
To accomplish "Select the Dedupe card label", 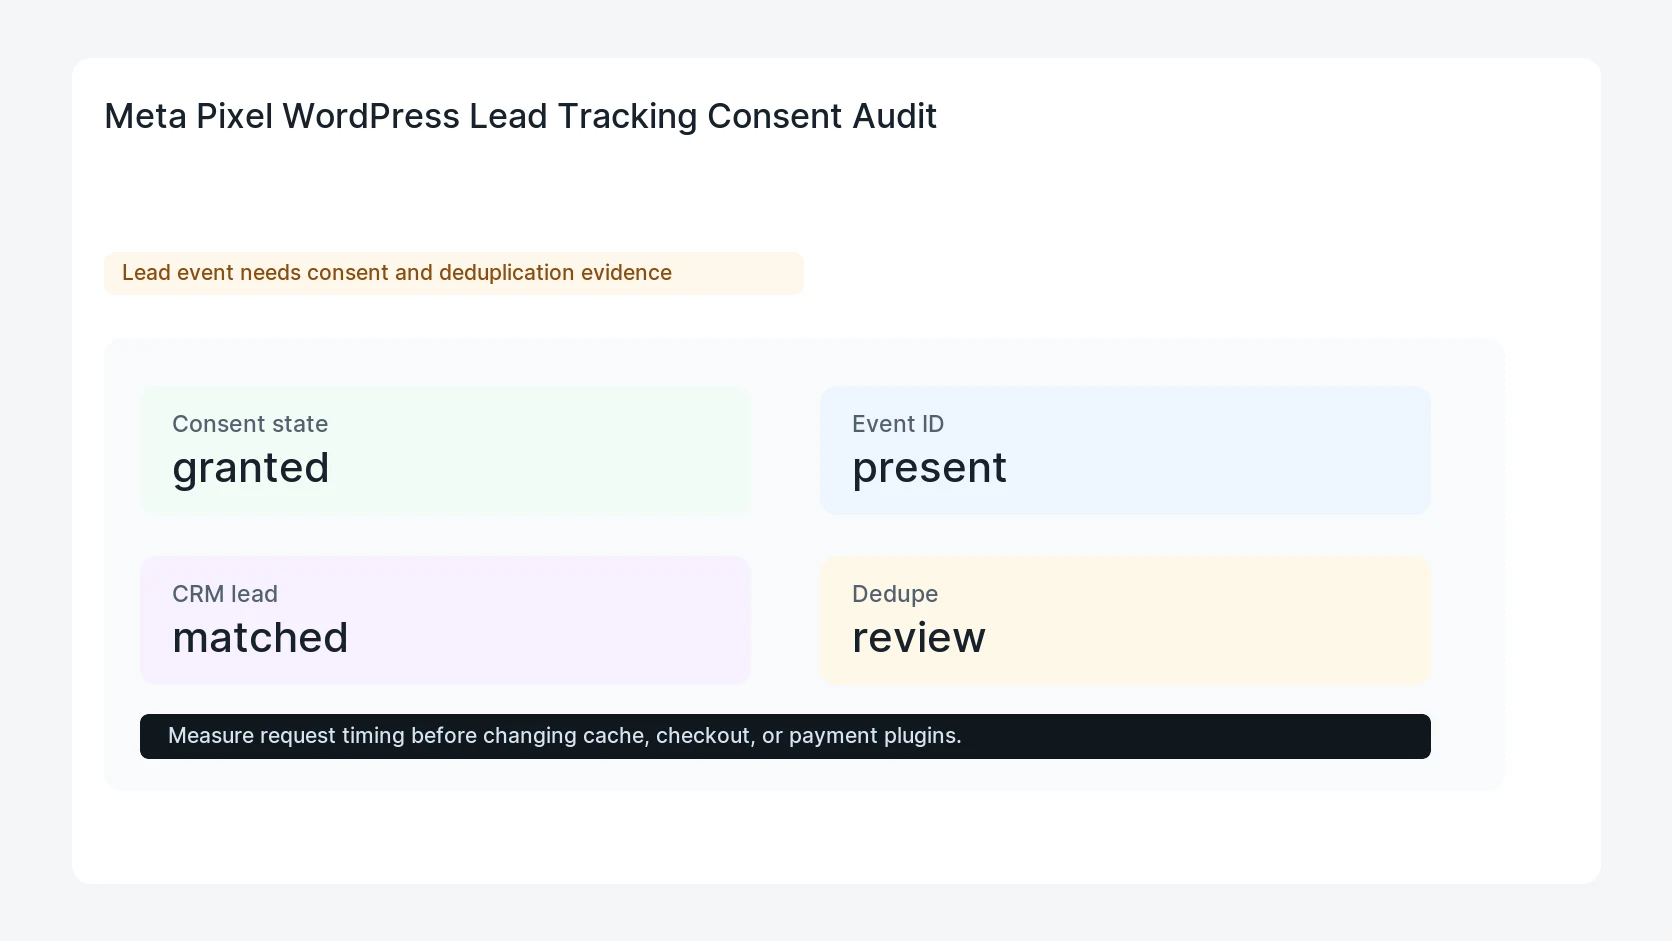I will click(x=895, y=594).
